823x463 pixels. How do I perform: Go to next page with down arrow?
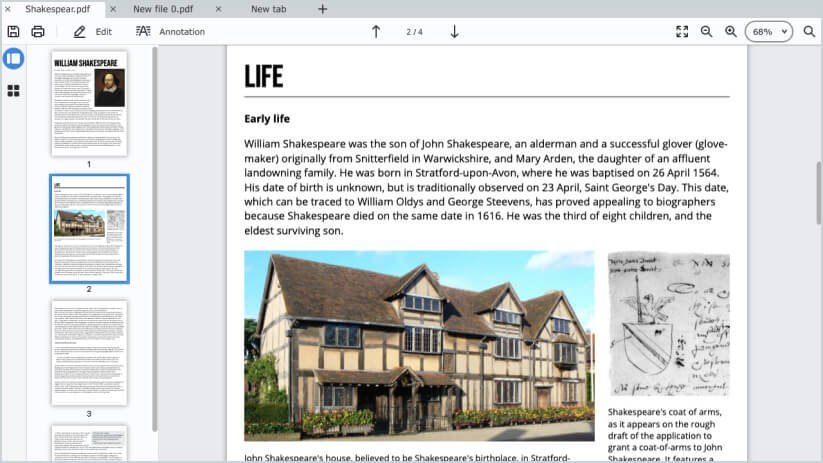point(454,31)
